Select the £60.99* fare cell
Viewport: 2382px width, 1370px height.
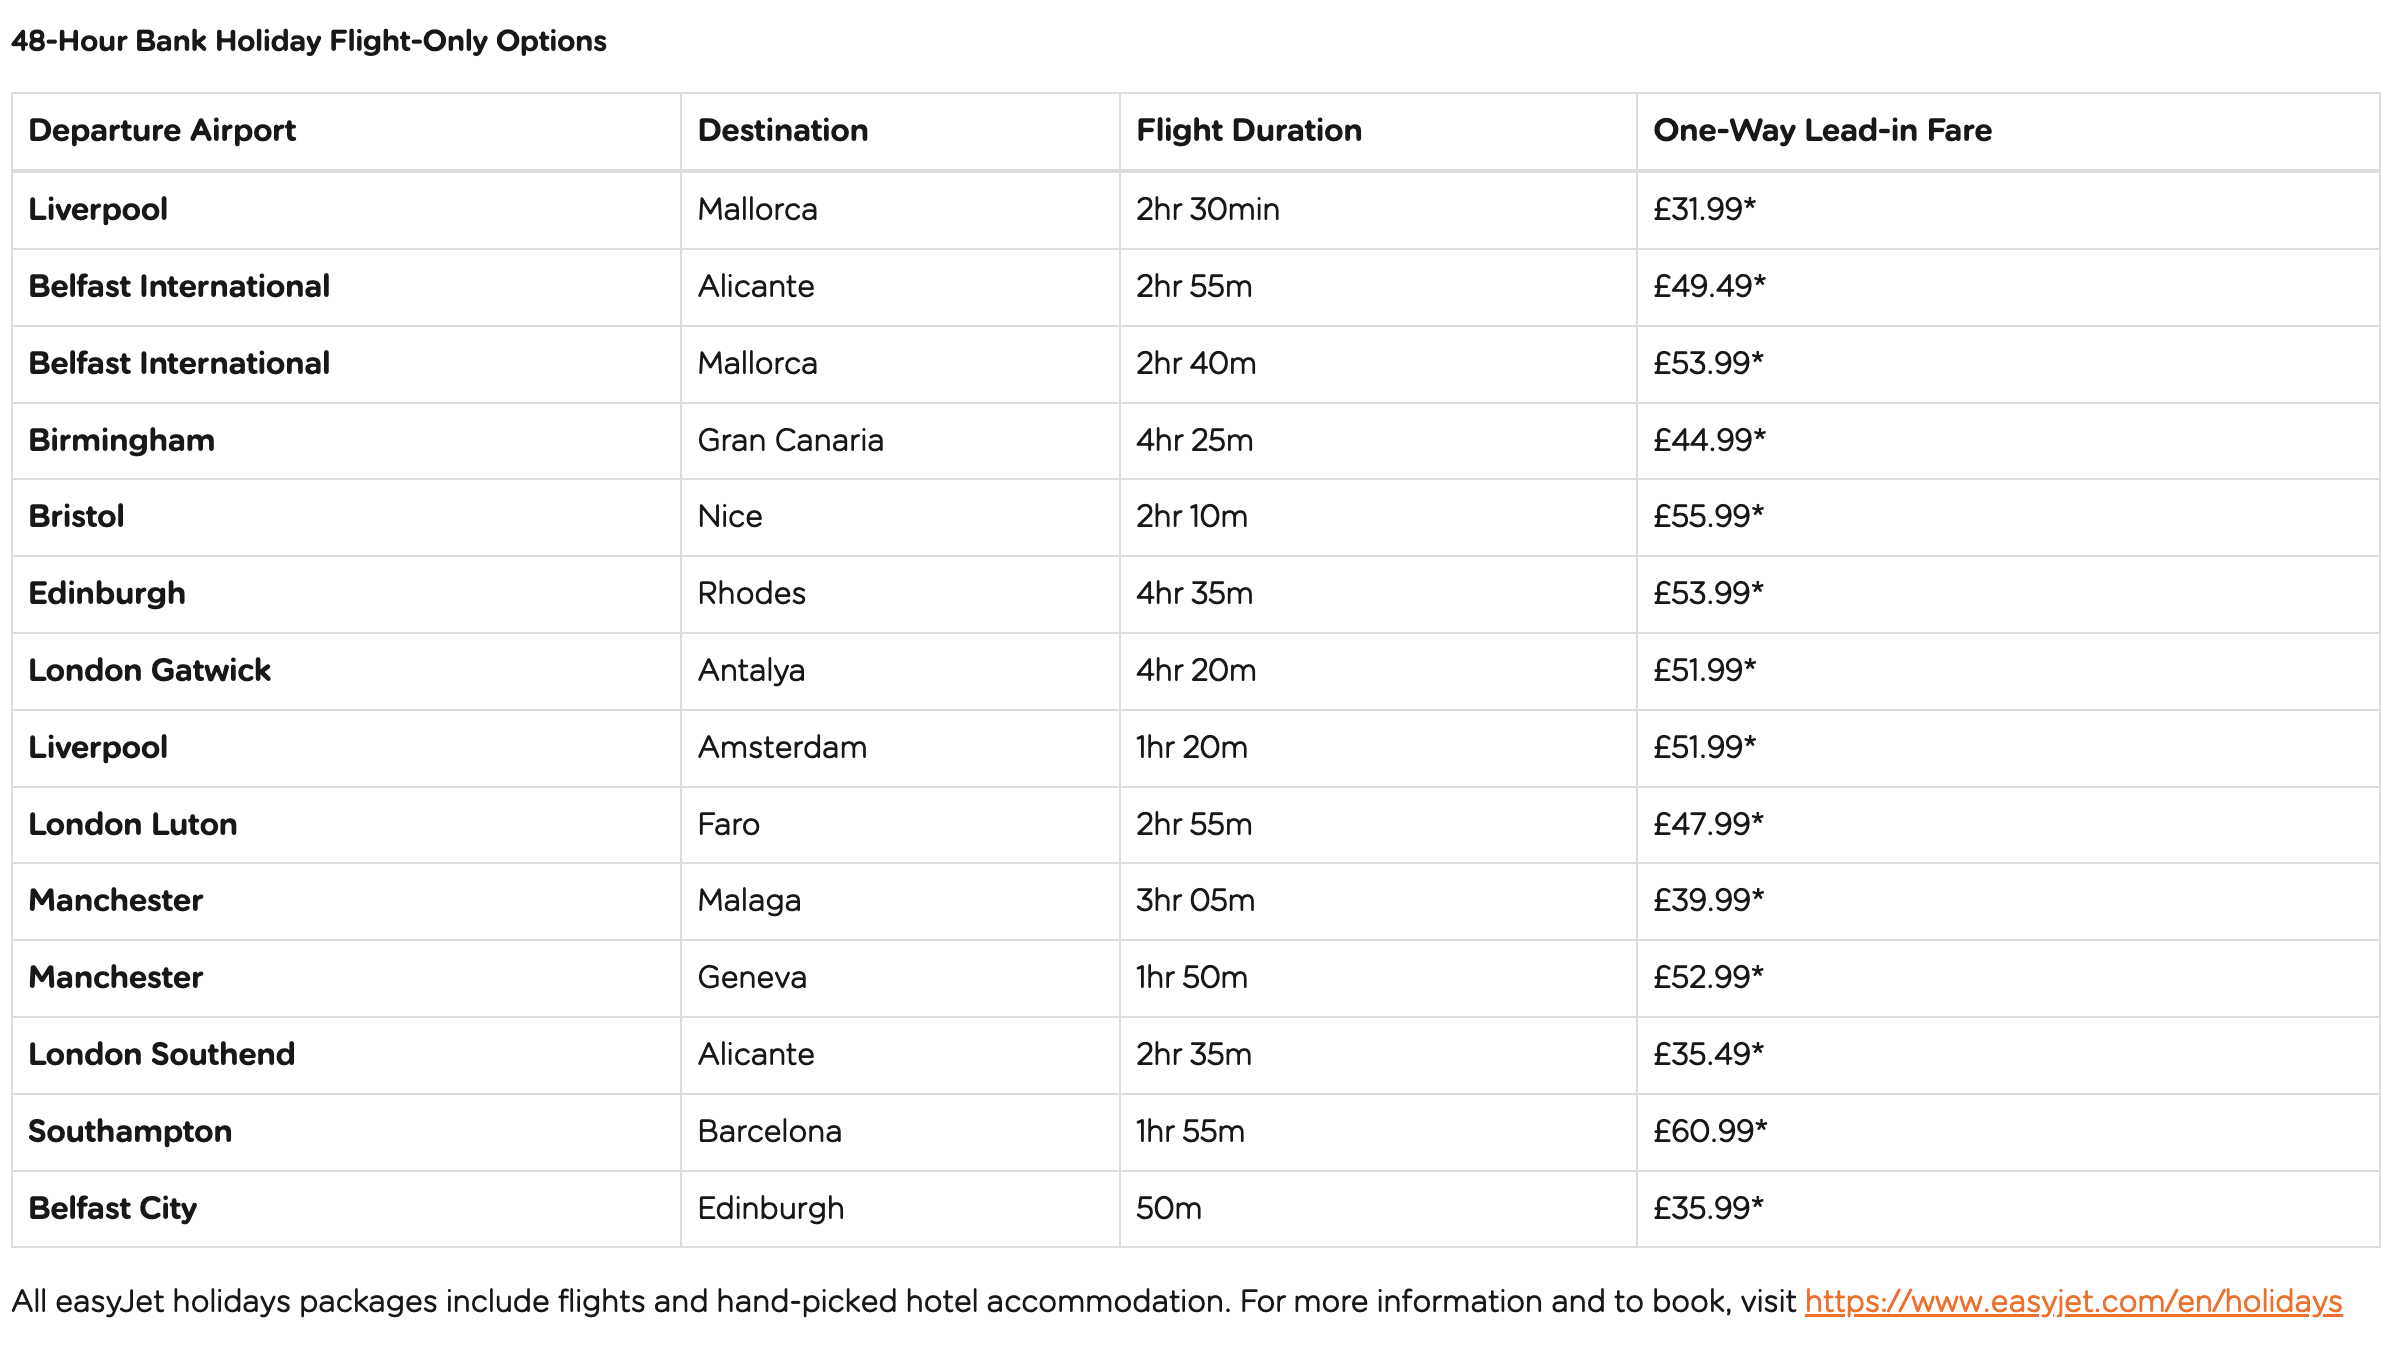[2008, 1131]
